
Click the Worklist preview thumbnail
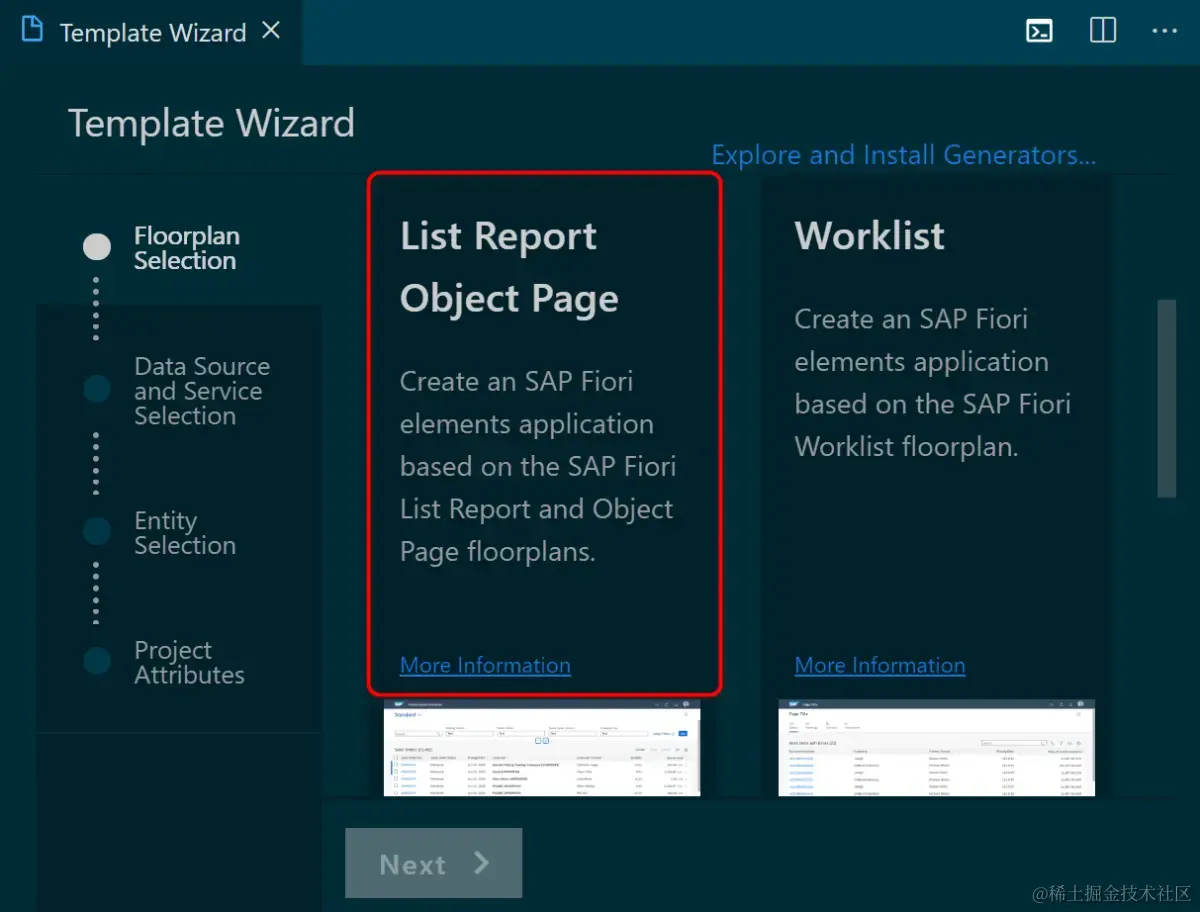937,748
